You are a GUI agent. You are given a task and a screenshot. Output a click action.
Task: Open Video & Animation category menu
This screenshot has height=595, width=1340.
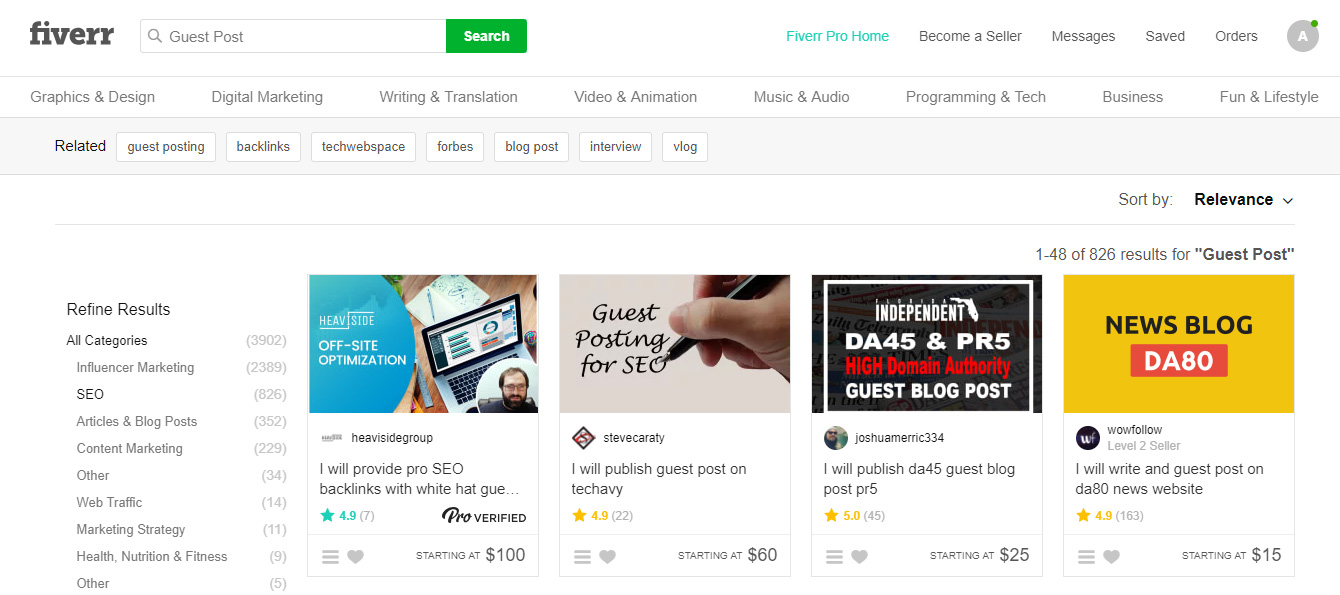tap(635, 97)
